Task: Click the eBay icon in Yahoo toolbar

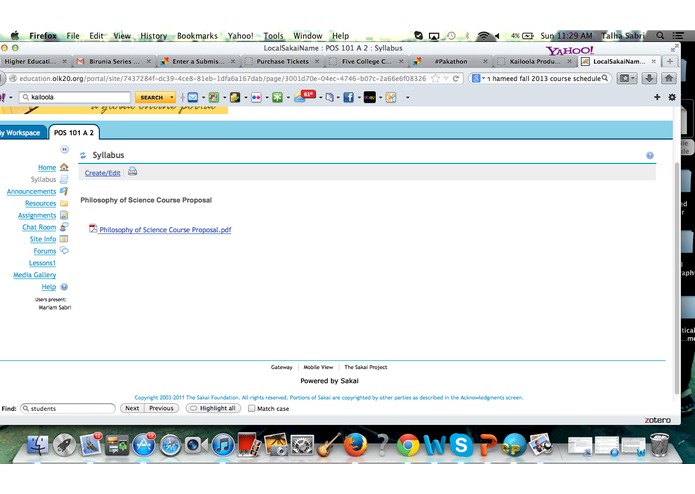Action: point(370,97)
